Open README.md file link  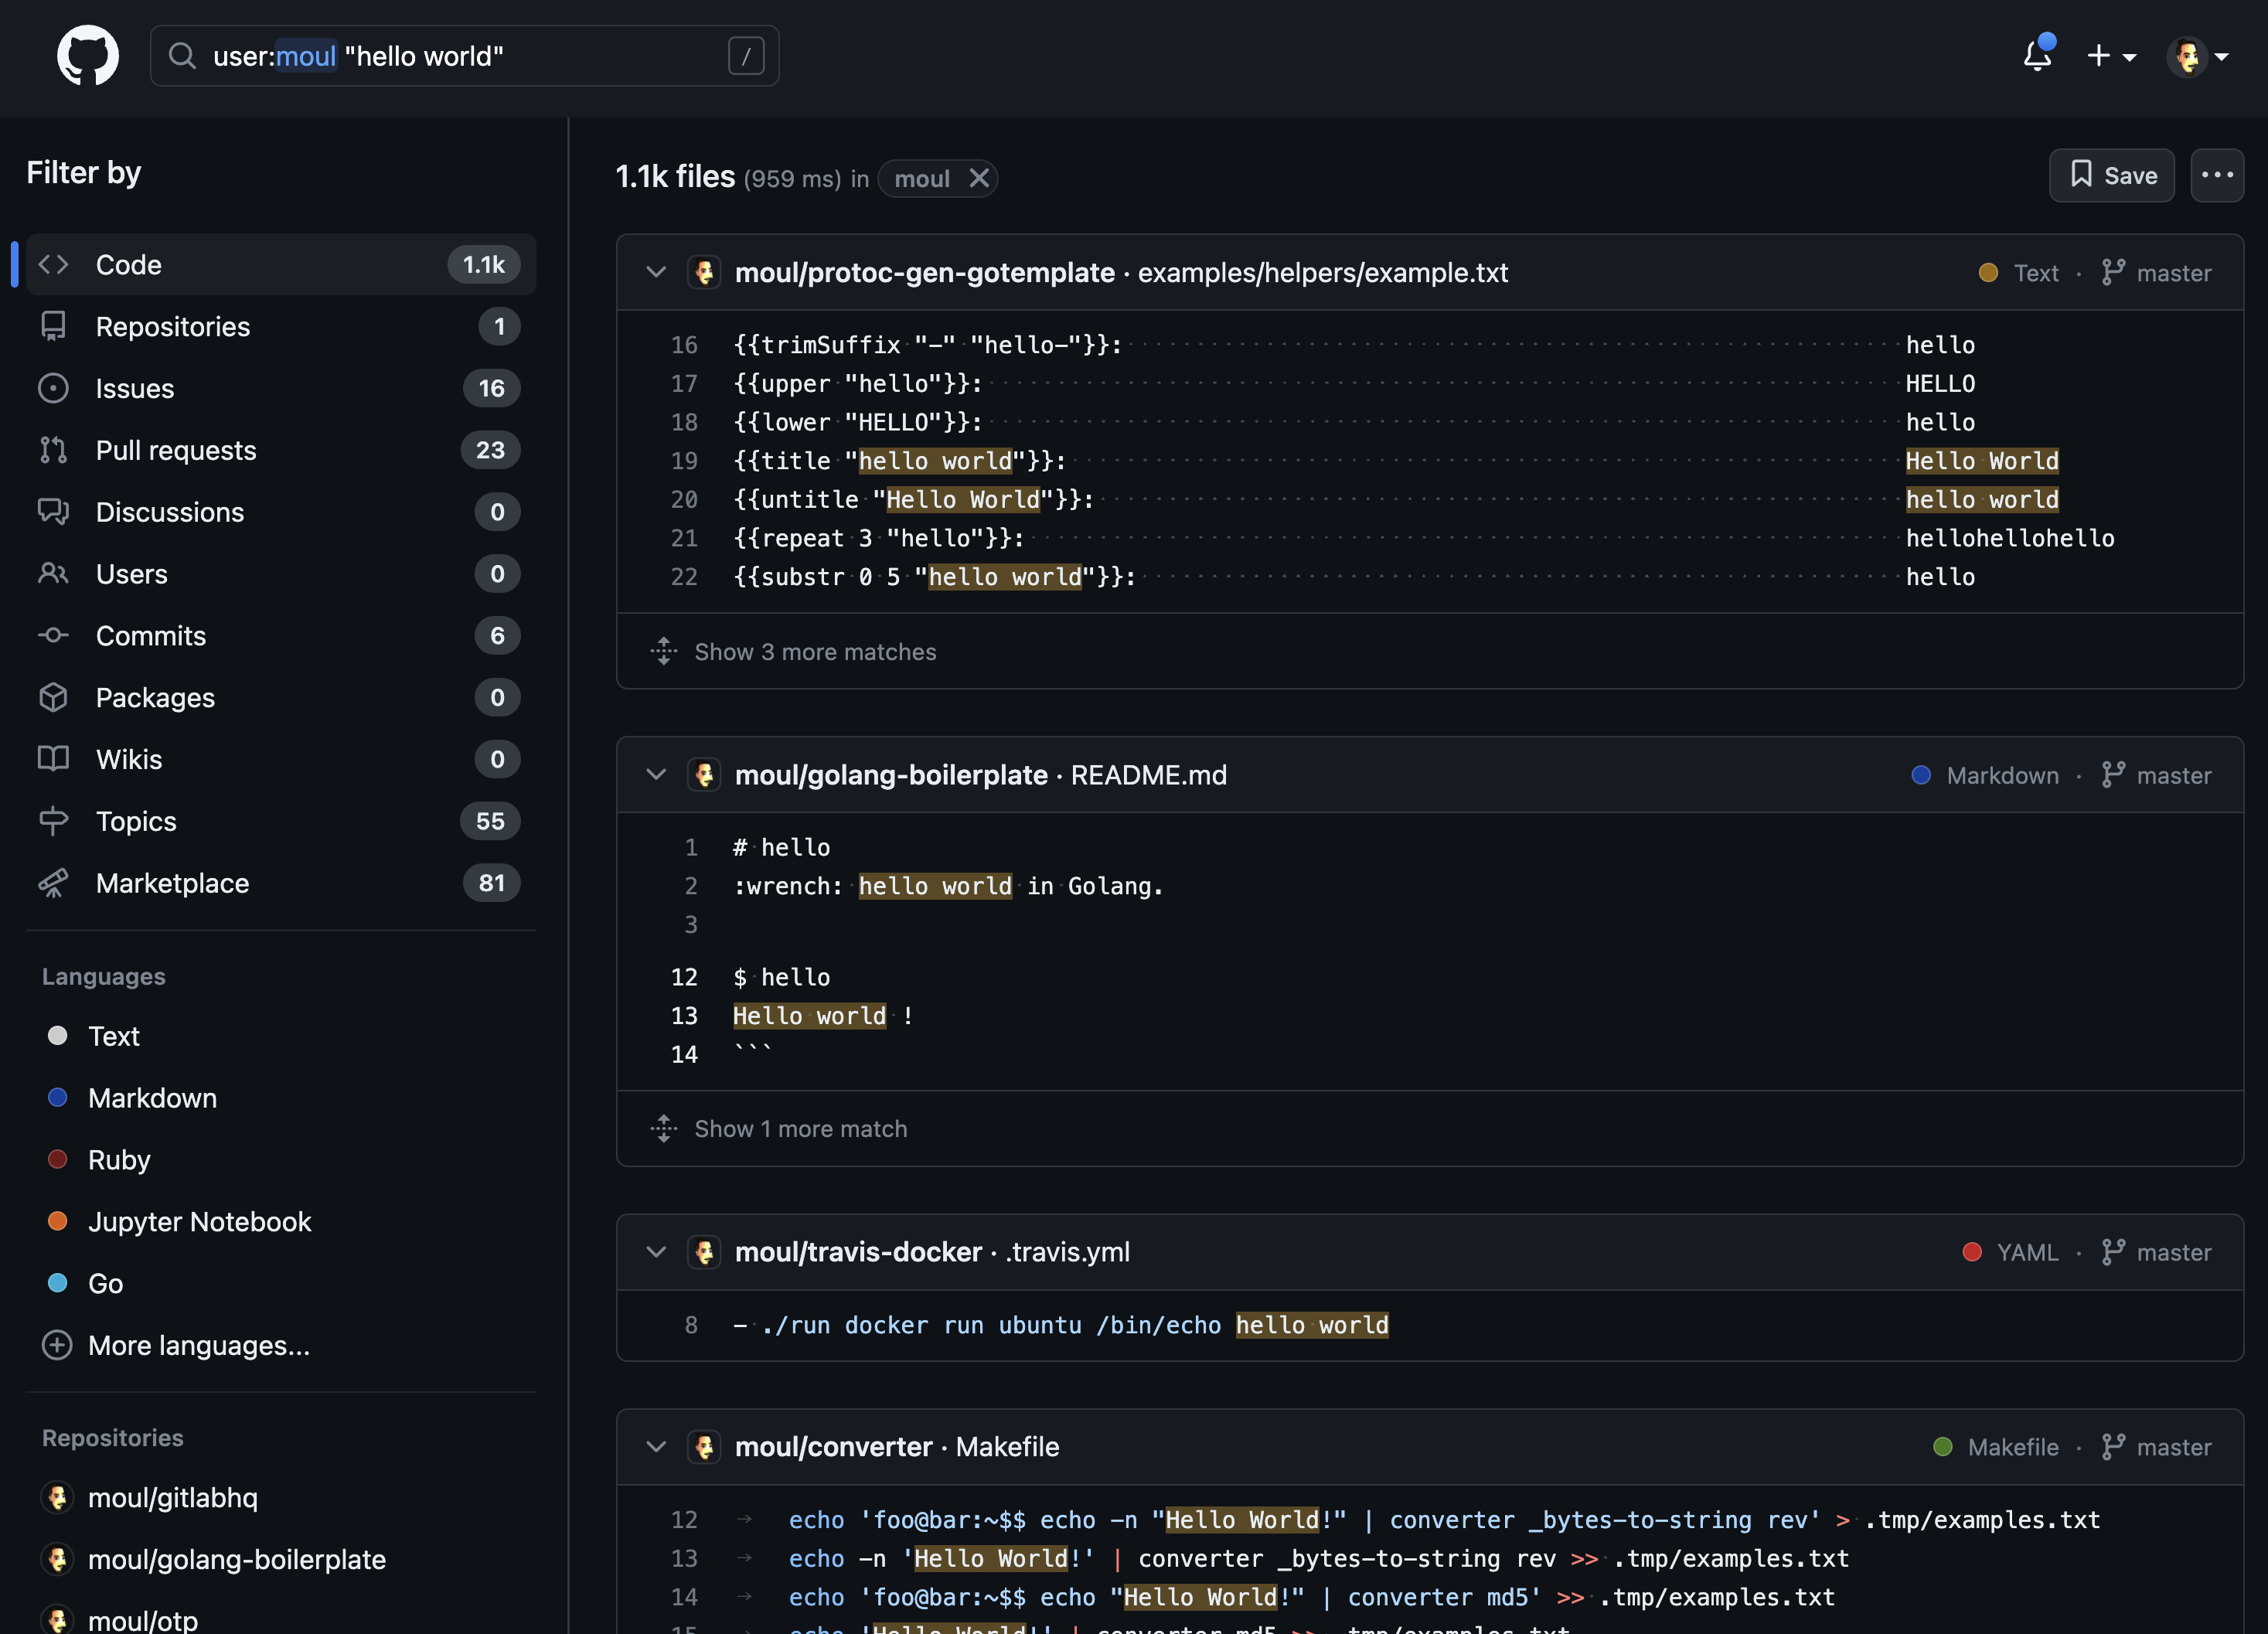[x=1149, y=775]
